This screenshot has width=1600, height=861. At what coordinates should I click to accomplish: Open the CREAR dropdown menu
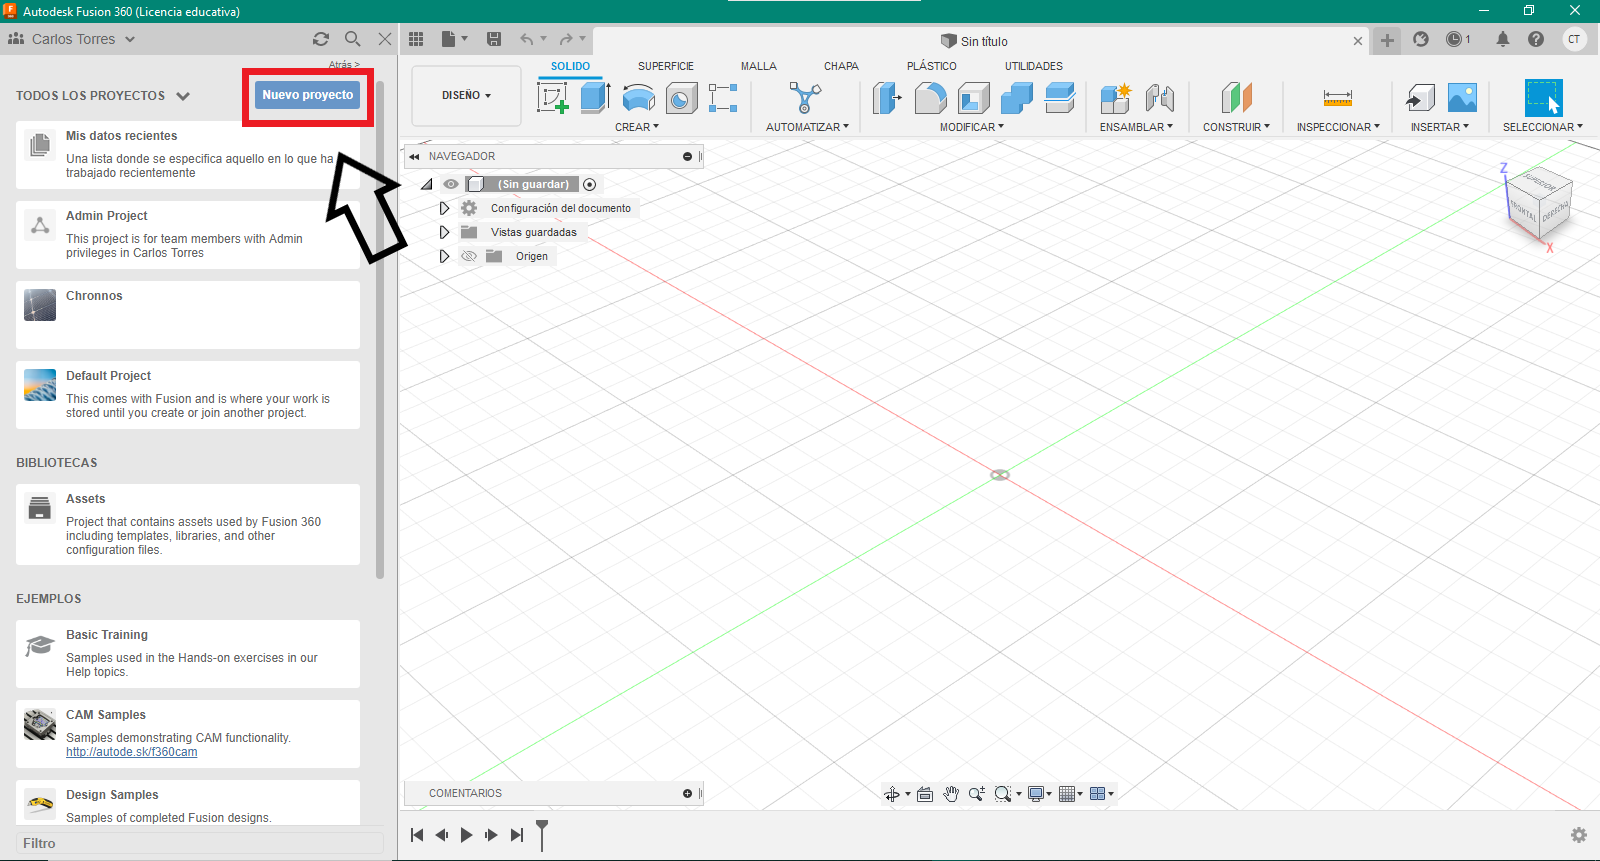pos(637,127)
